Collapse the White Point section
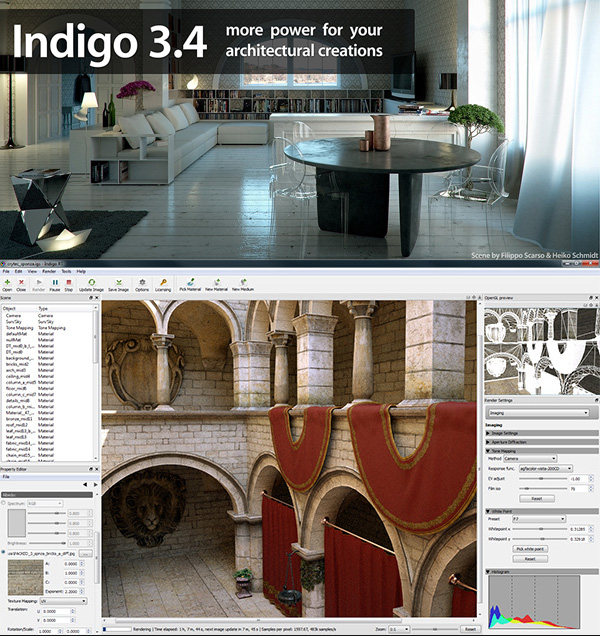This screenshot has width=600, height=636. [x=542, y=511]
